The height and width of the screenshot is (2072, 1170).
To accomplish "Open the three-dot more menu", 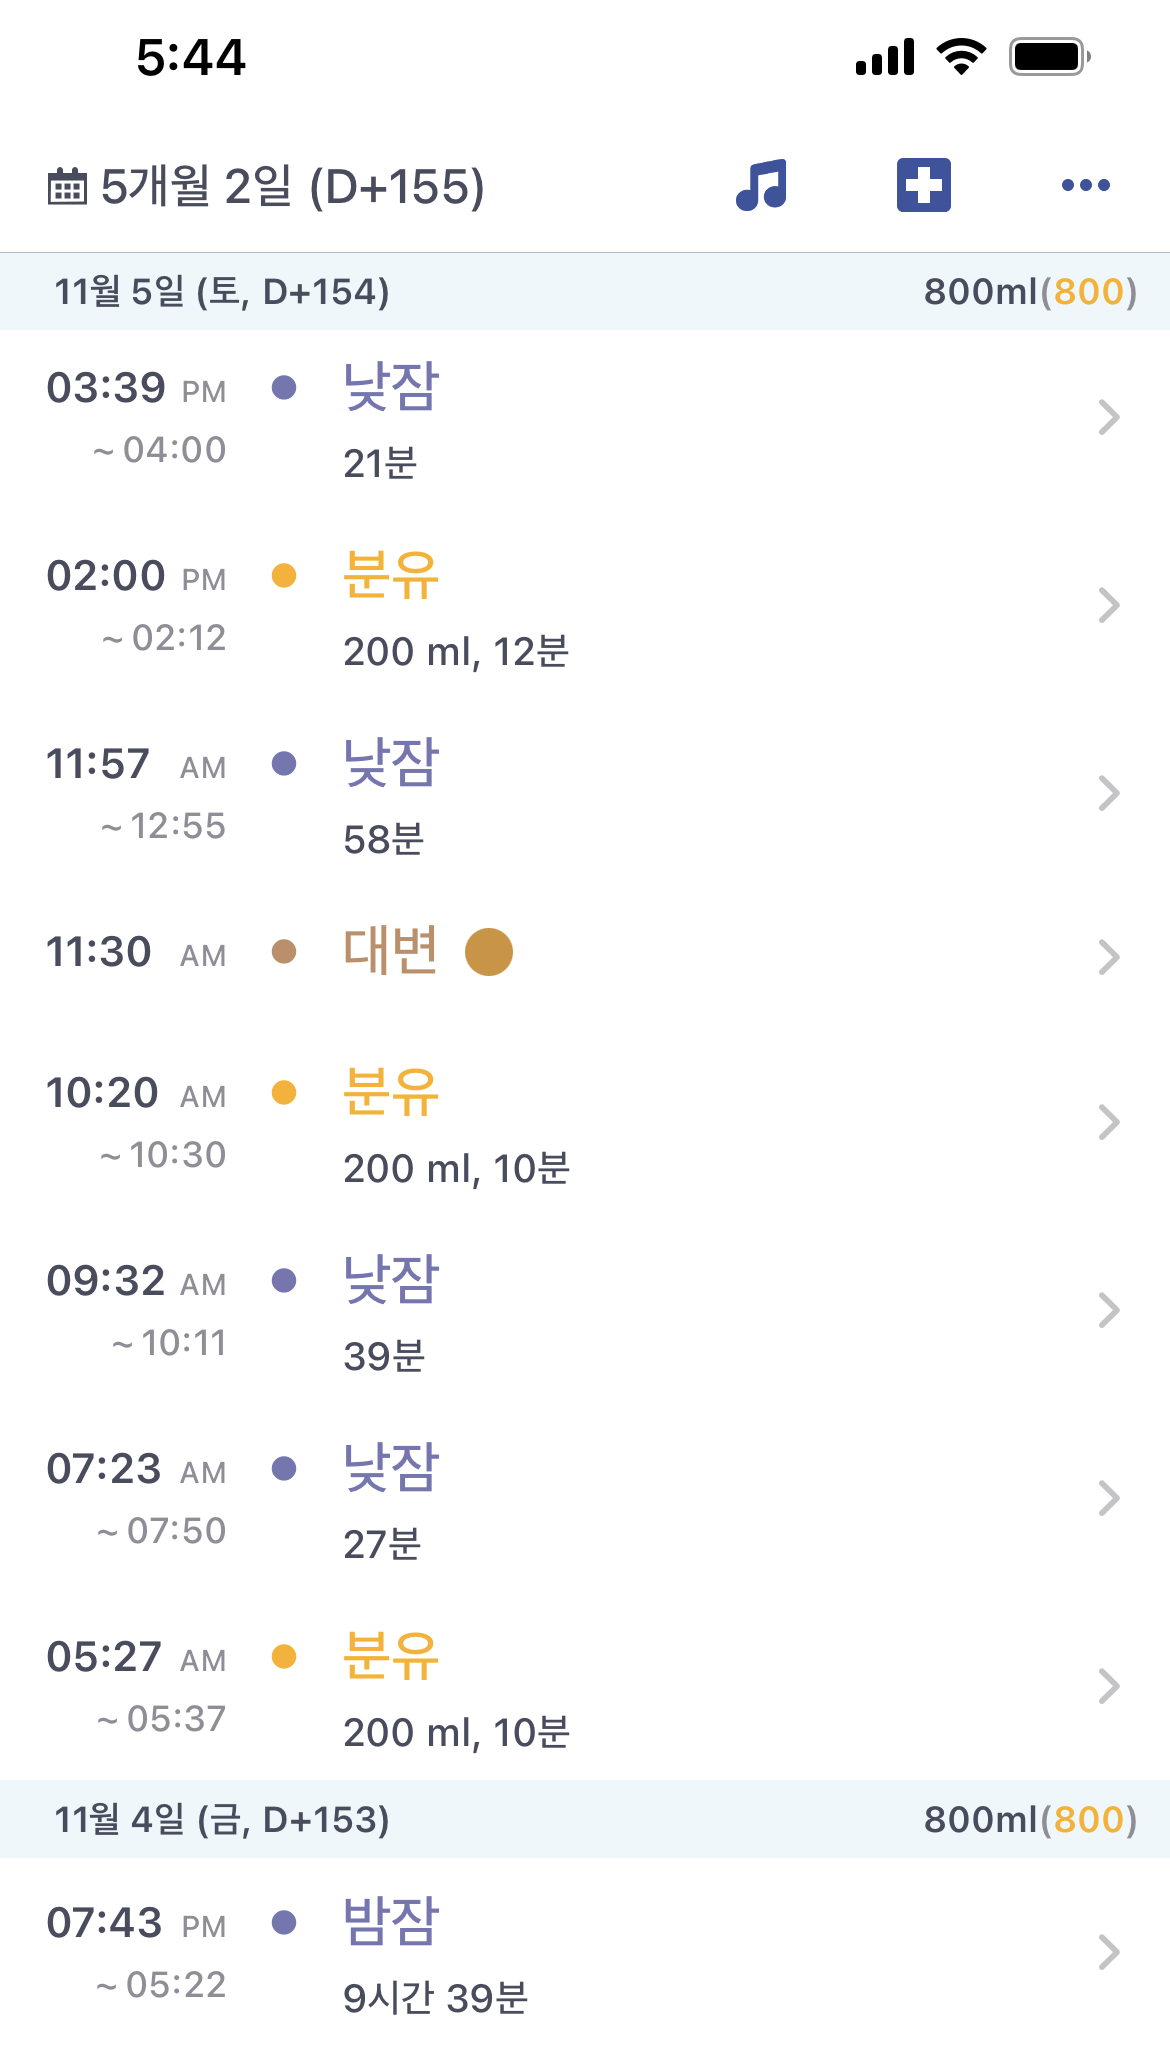I will point(1085,185).
